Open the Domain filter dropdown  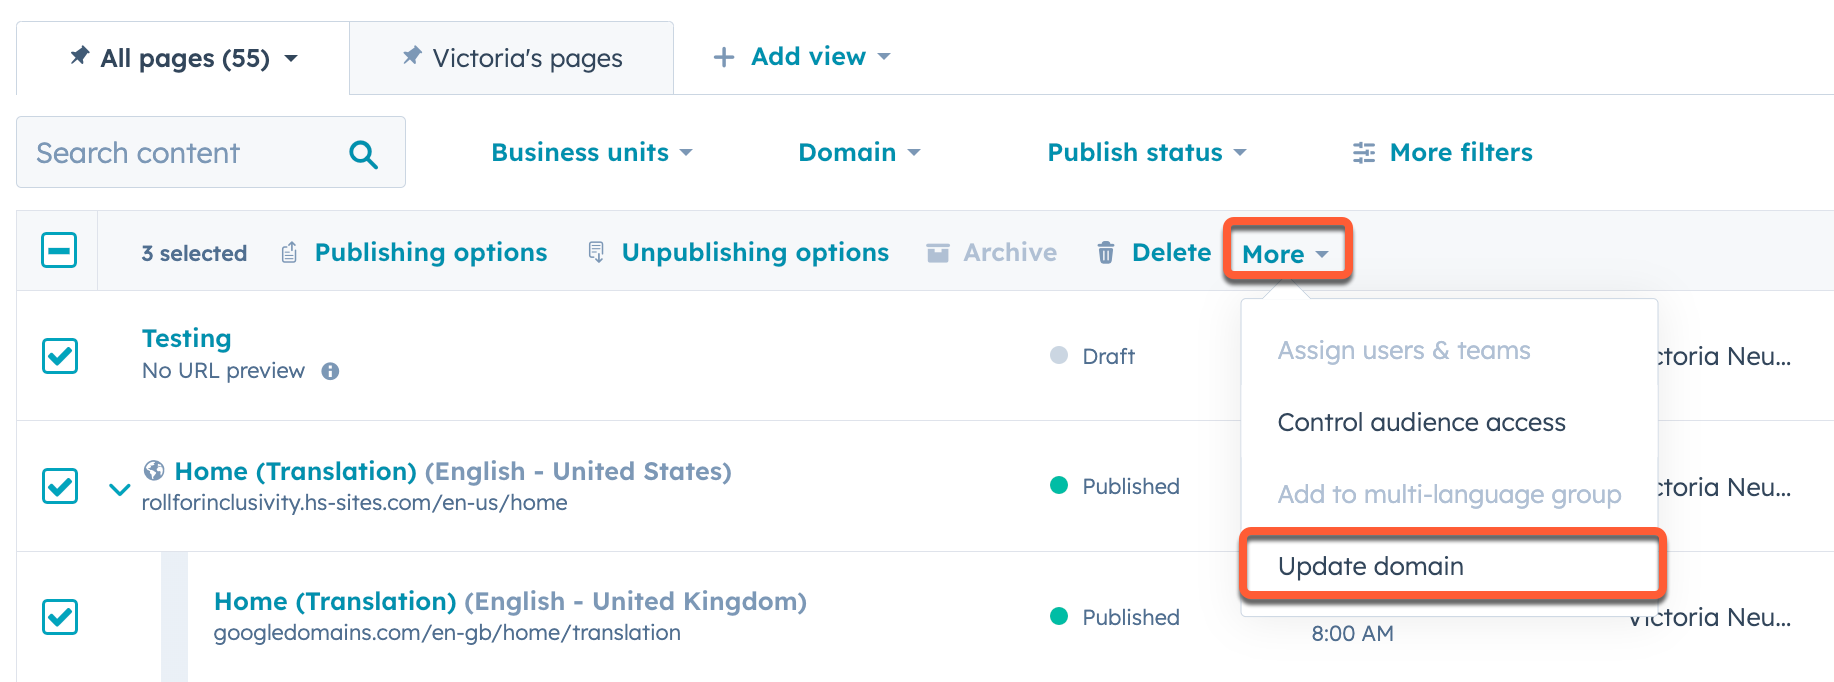(x=858, y=152)
